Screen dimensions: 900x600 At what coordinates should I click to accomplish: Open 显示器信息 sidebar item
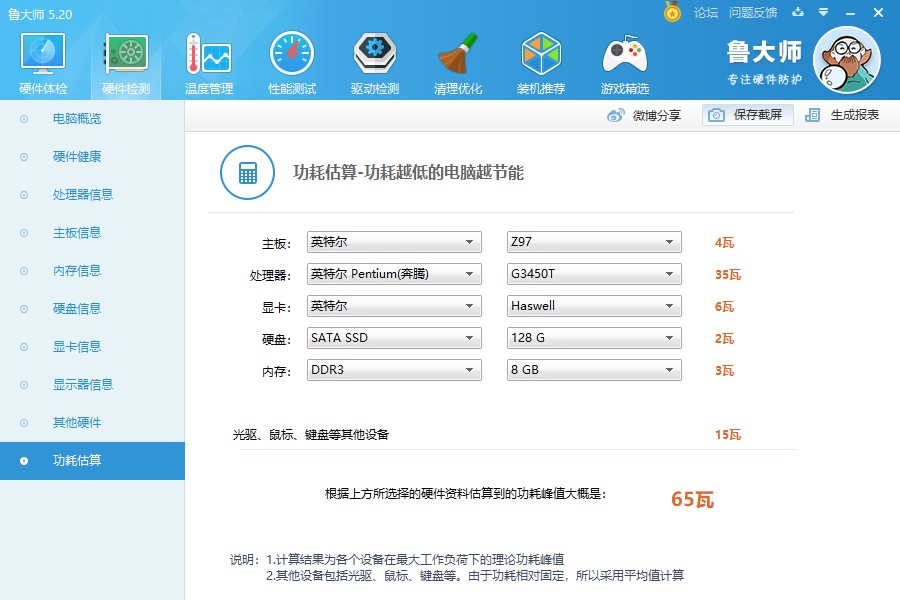[x=83, y=384]
